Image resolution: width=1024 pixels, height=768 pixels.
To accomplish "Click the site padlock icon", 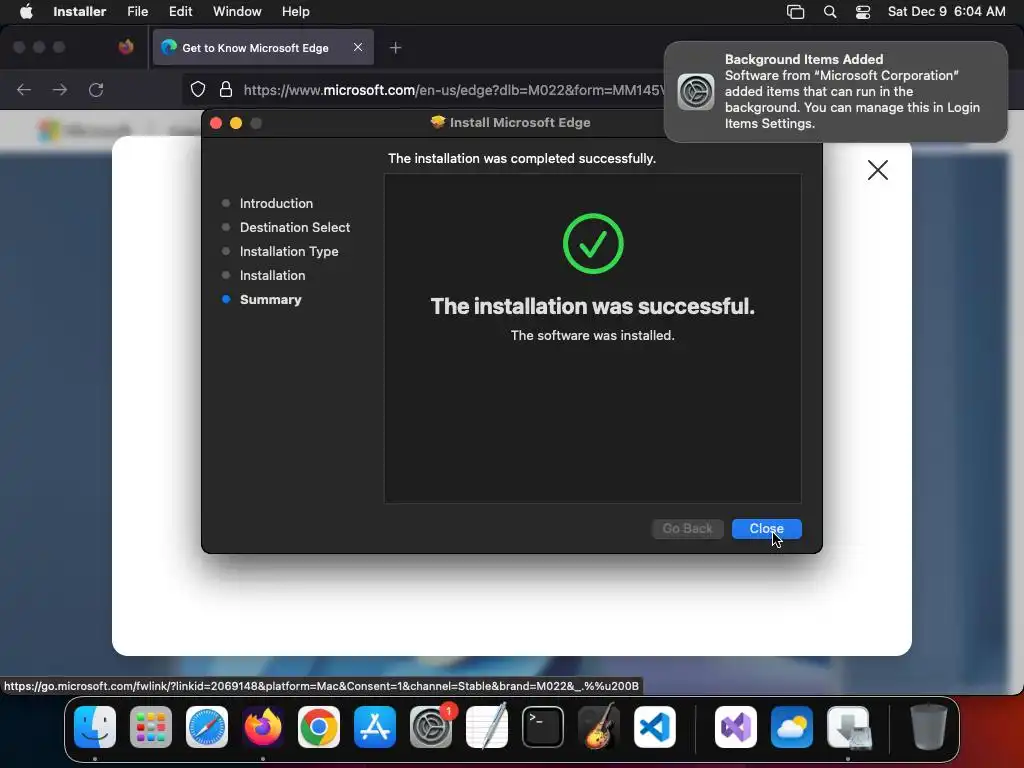I will [x=226, y=89].
